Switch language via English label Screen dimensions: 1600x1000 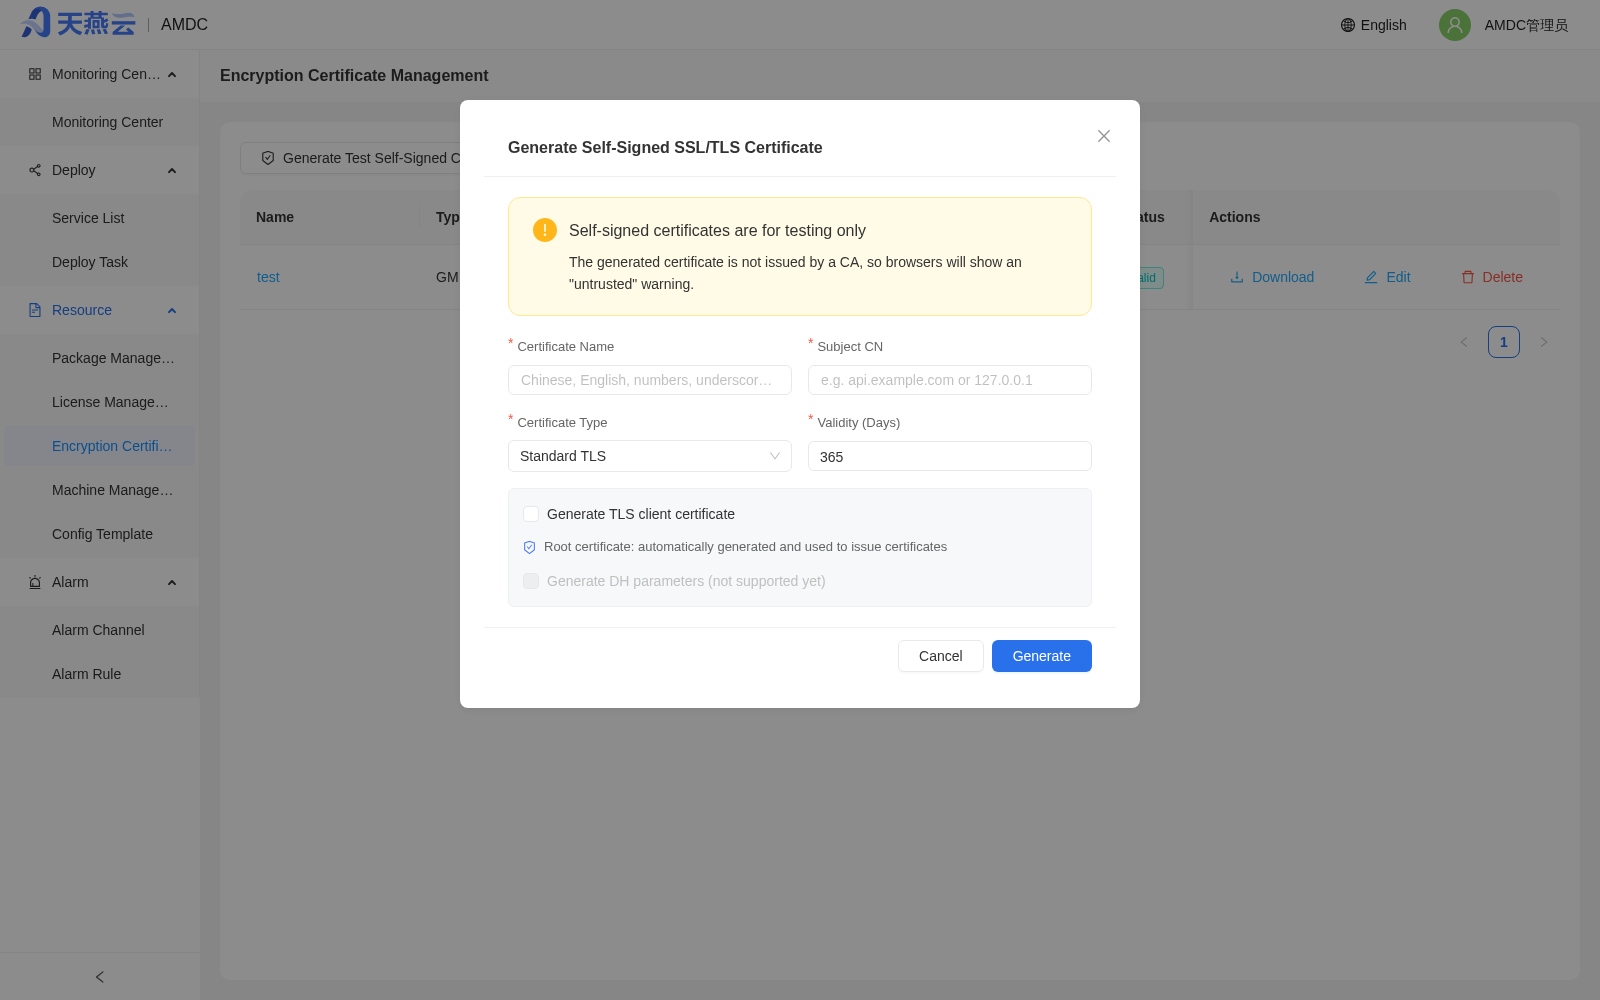[1384, 25]
